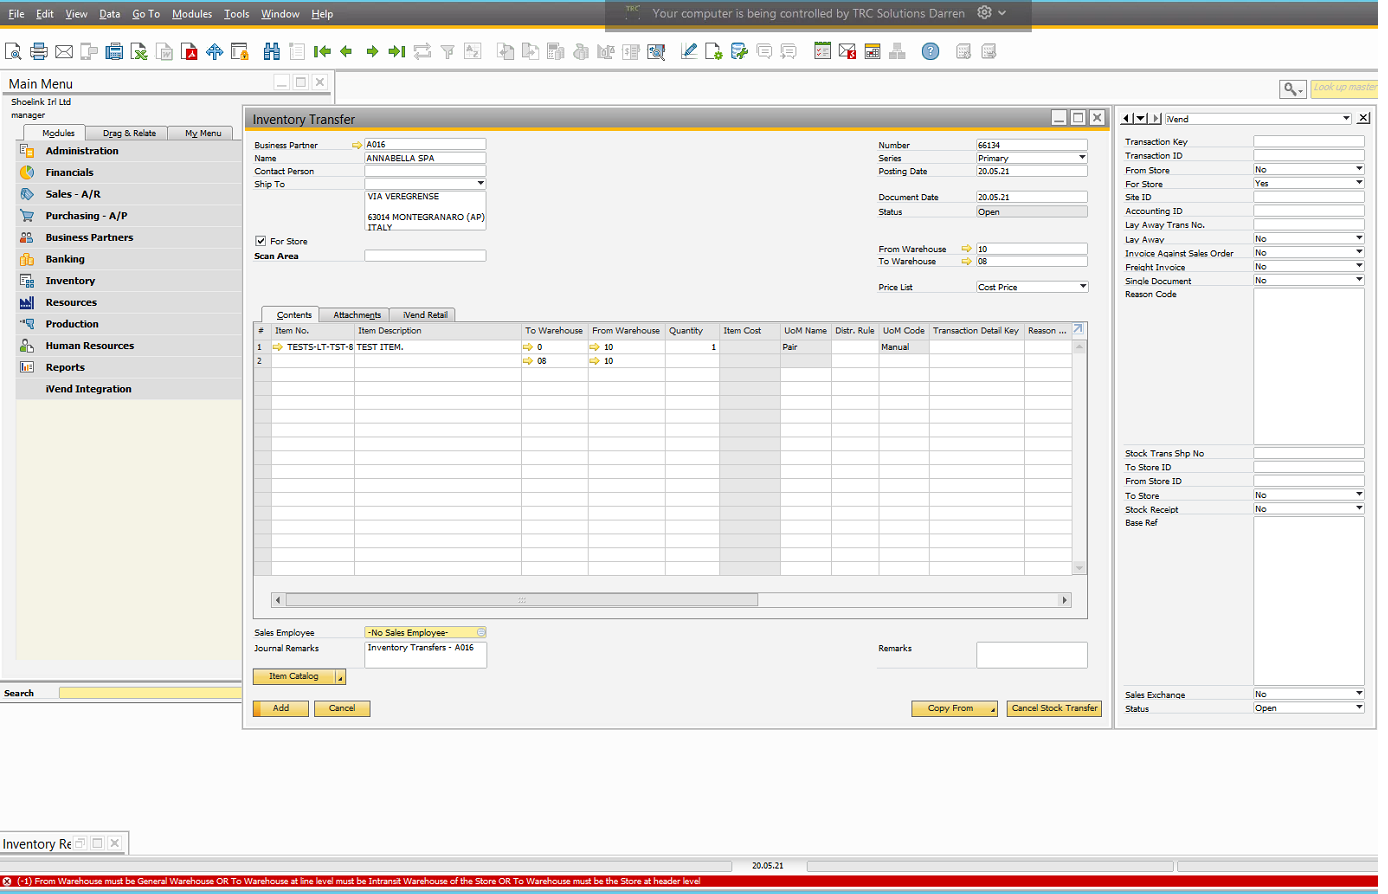Image resolution: width=1388 pixels, height=894 pixels.
Task: Expand the Series dropdown showing Primary
Action: point(1082,158)
